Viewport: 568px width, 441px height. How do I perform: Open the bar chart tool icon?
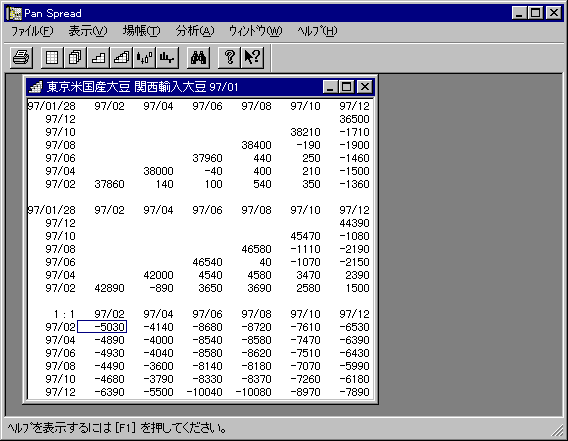[x=167, y=57]
